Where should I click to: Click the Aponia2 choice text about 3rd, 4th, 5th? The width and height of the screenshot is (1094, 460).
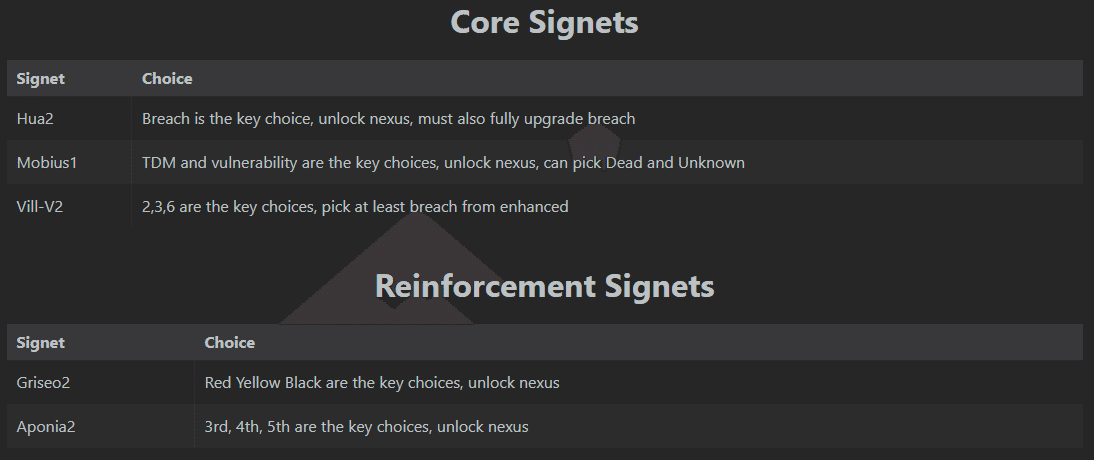pos(366,427)
